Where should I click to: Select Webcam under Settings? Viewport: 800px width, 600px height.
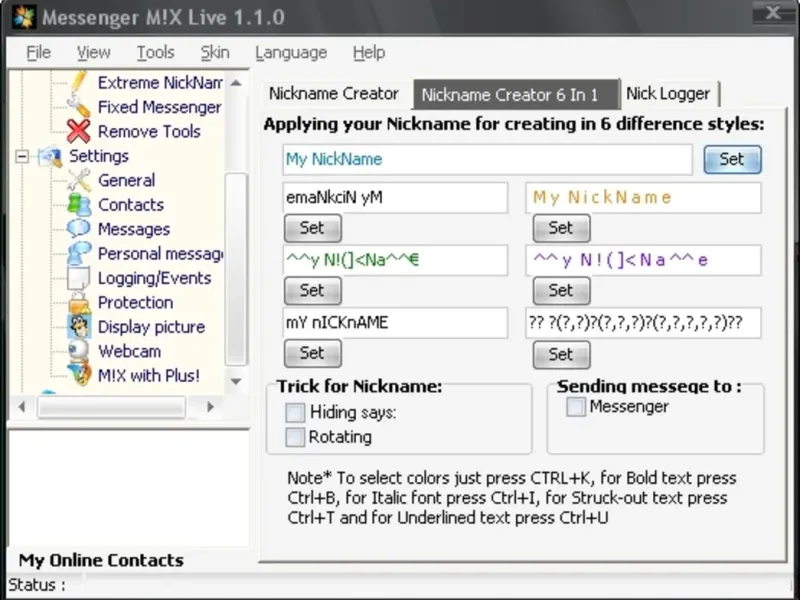(129, 351)
